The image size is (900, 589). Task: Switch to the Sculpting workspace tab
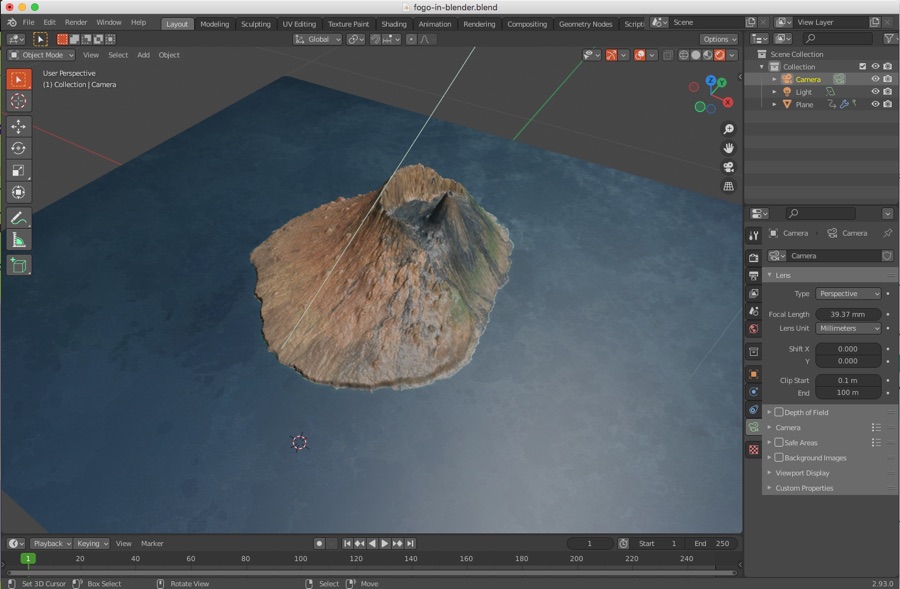click(x=255, y=24)
